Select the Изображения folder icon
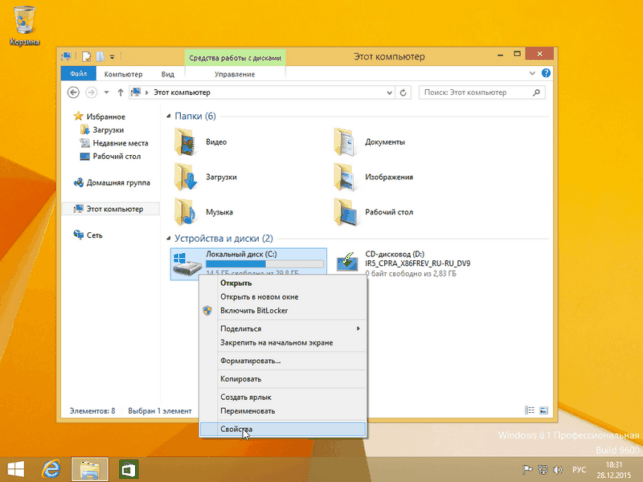This screenshot has height=482, width=643. 345,177
